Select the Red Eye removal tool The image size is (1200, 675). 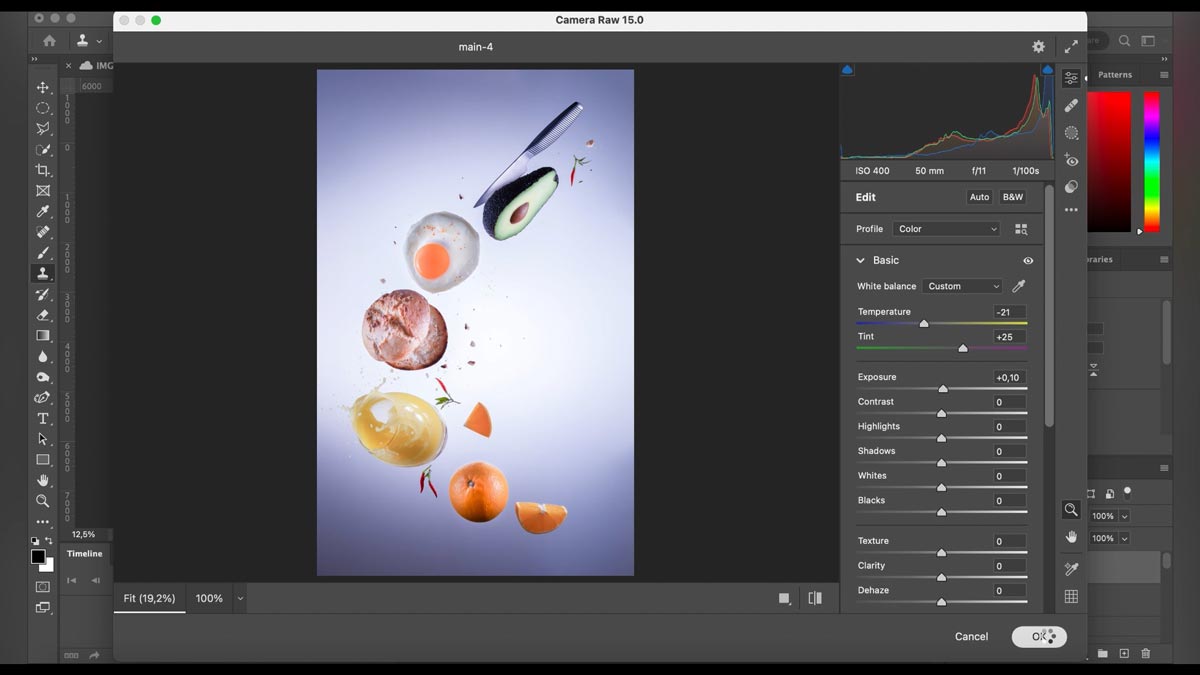click(x=1071, y=160)
